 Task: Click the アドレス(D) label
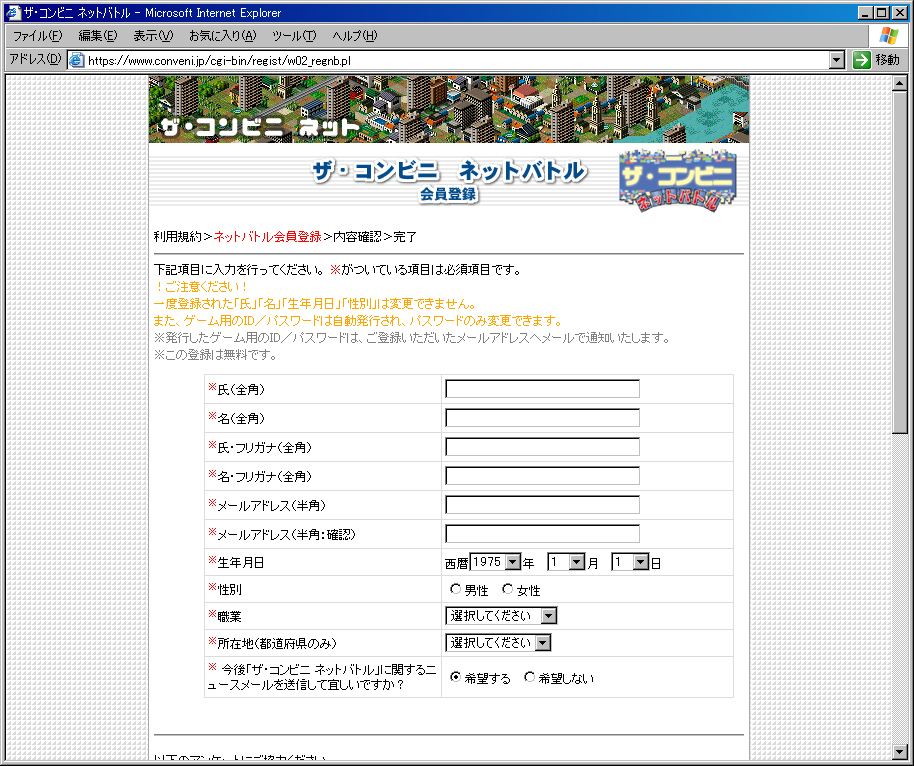click(x=35, y=59)
